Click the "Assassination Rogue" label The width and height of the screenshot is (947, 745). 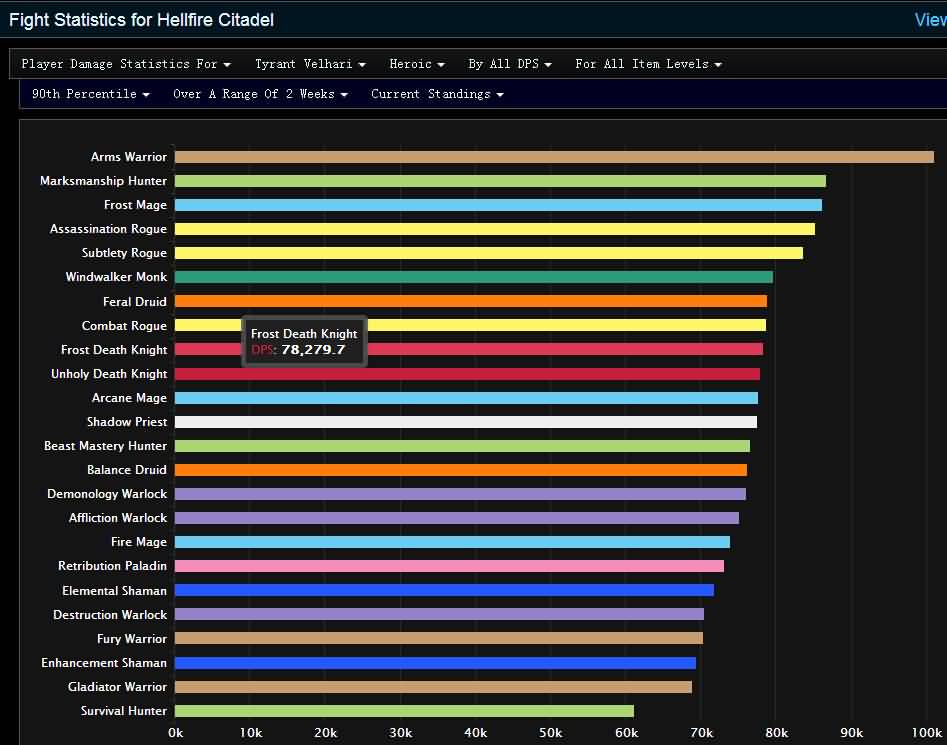108,229
